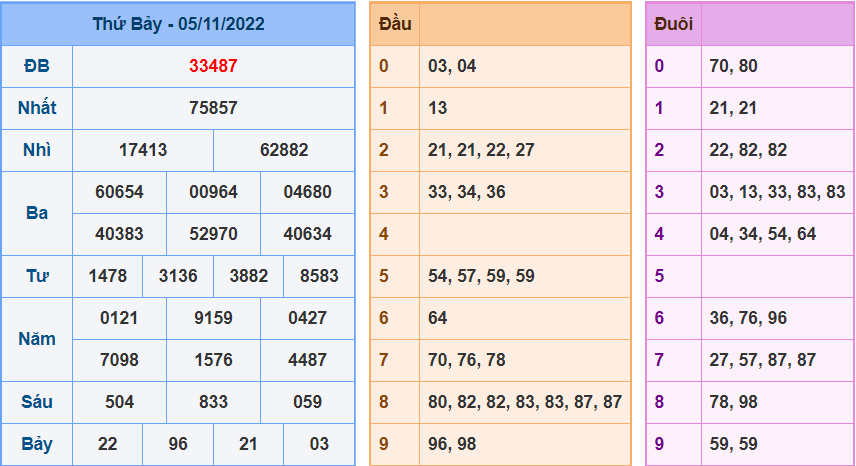Select the Tư prize number 1478
Image resolution: width=856 pixels, height=466 pixels.
tap(108, 276)
